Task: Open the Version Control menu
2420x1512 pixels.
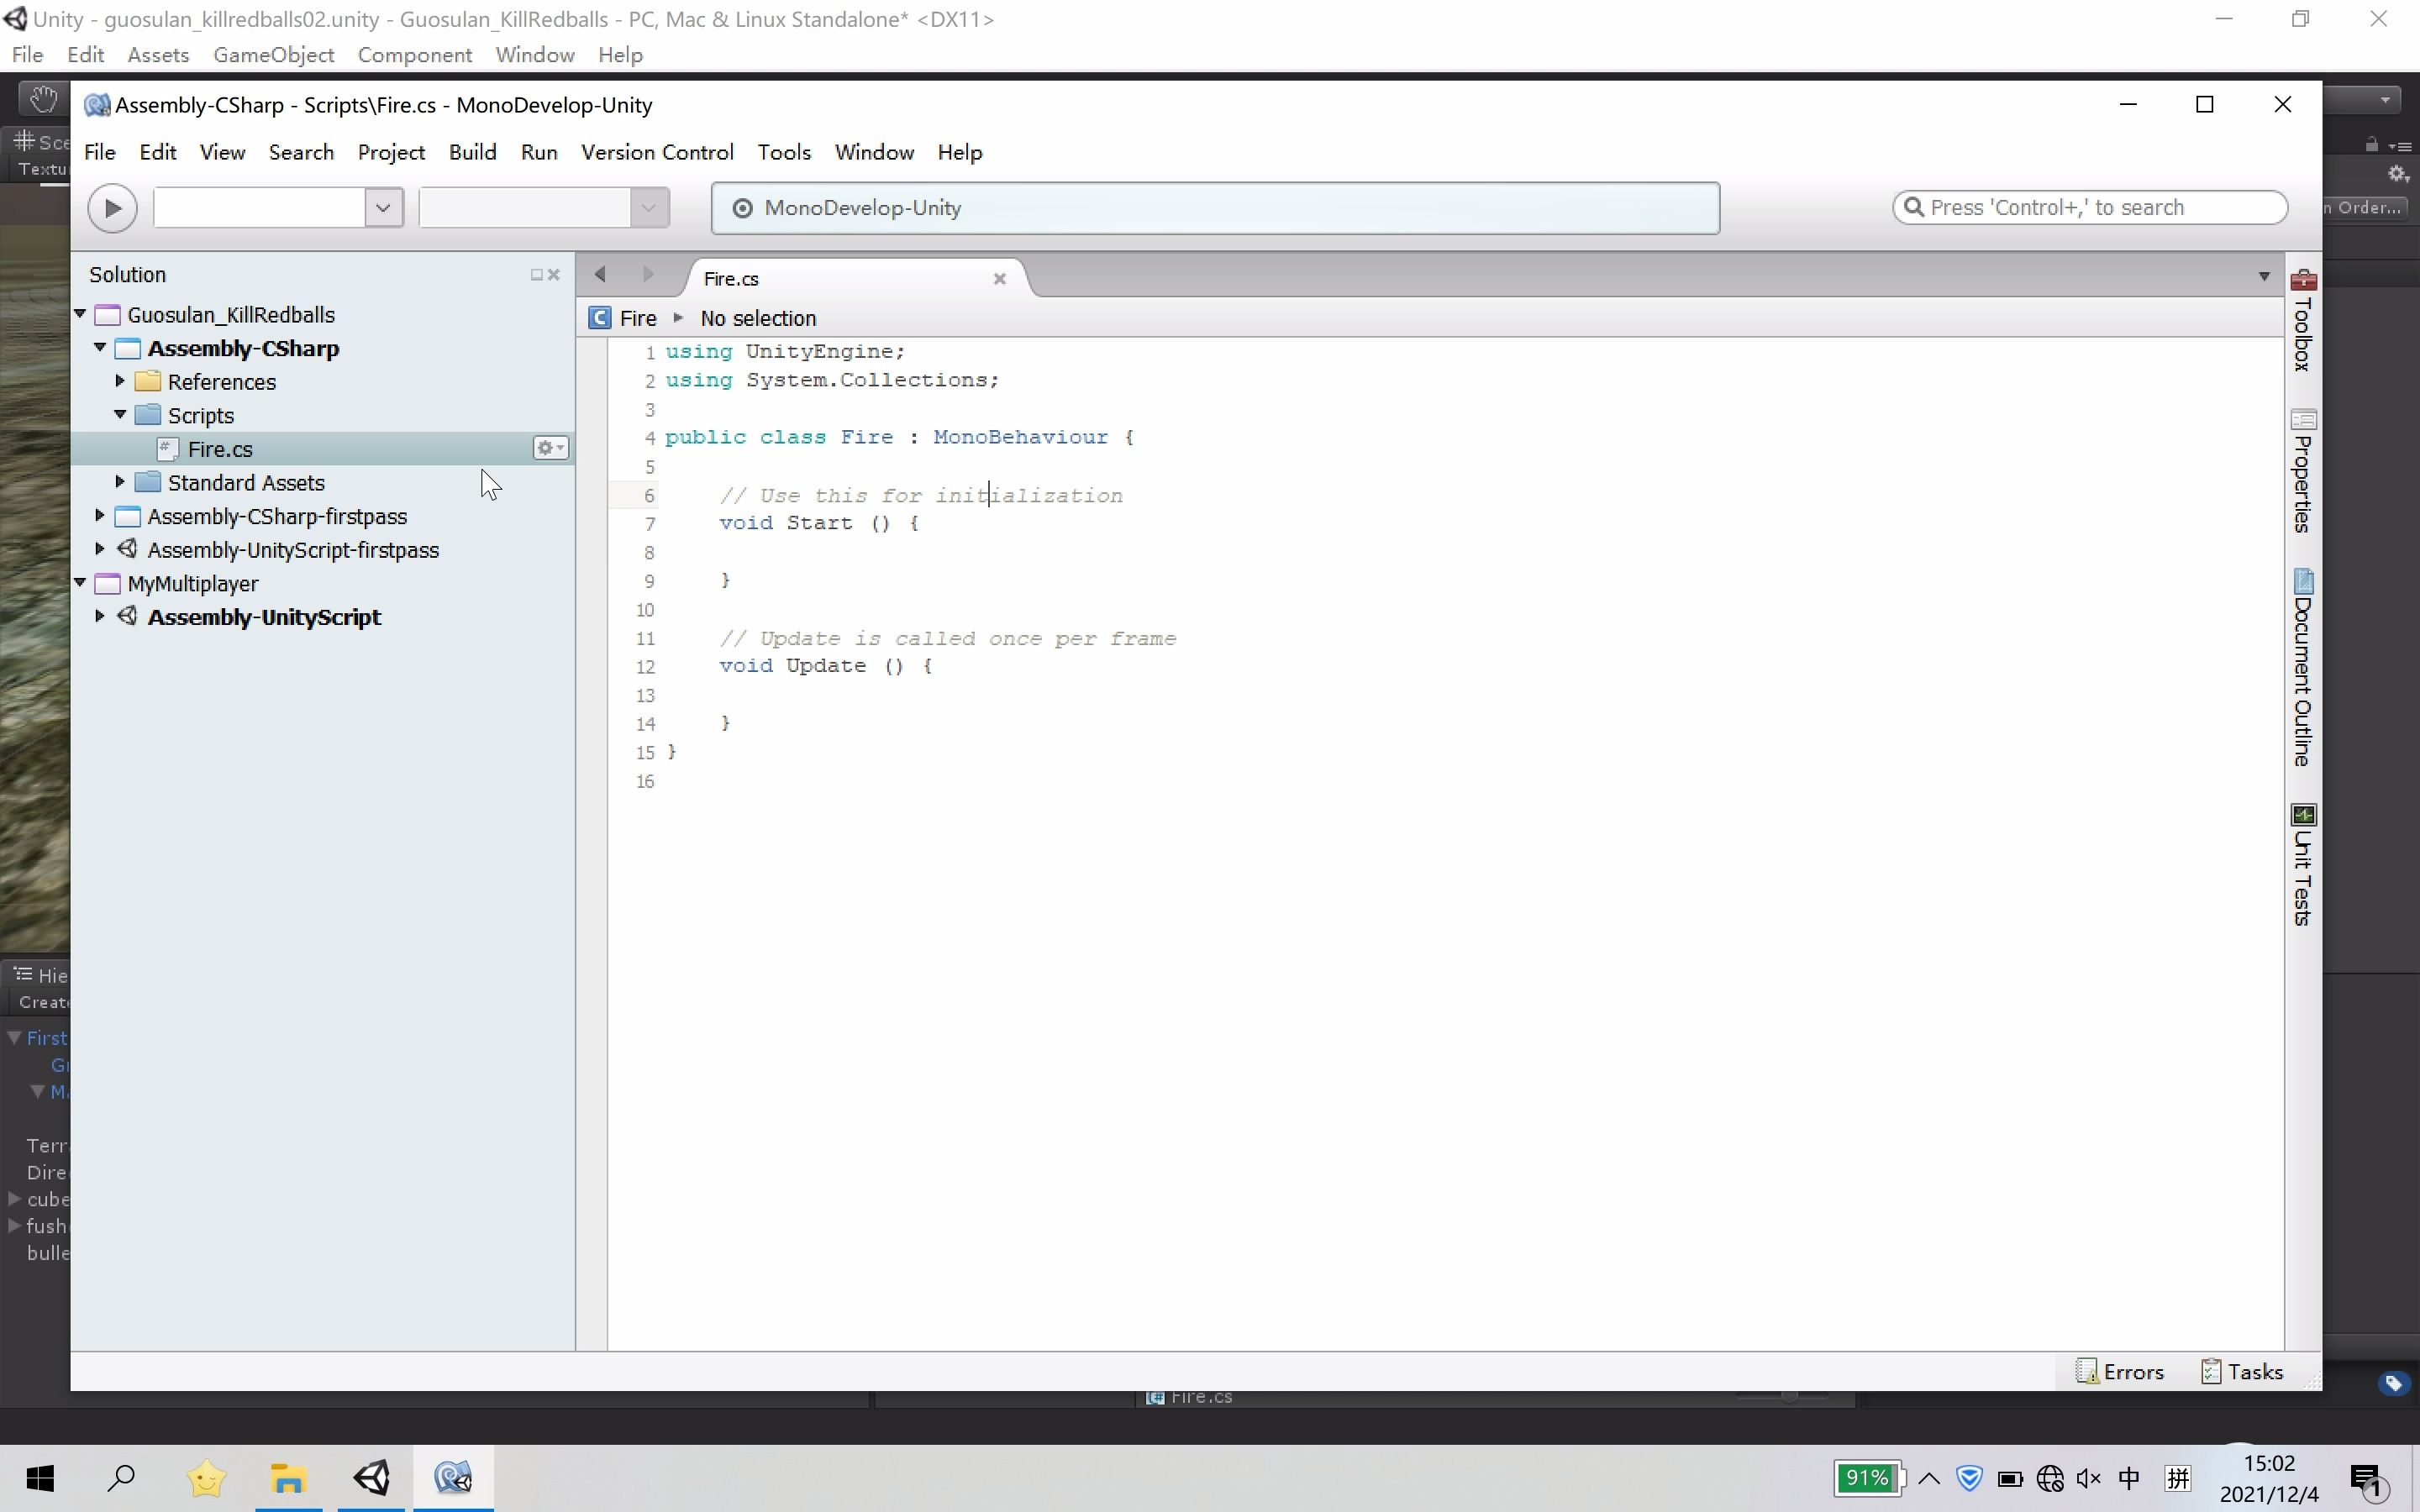Action: pyautogui.click(x=657, y=152)
